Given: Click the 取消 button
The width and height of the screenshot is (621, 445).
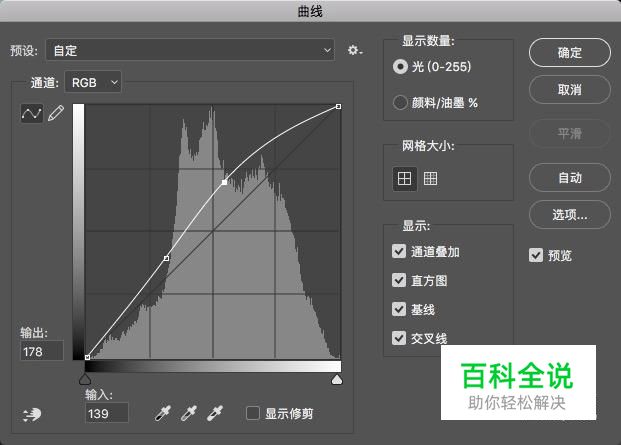Looking at the screenshot, I should 570,89.
